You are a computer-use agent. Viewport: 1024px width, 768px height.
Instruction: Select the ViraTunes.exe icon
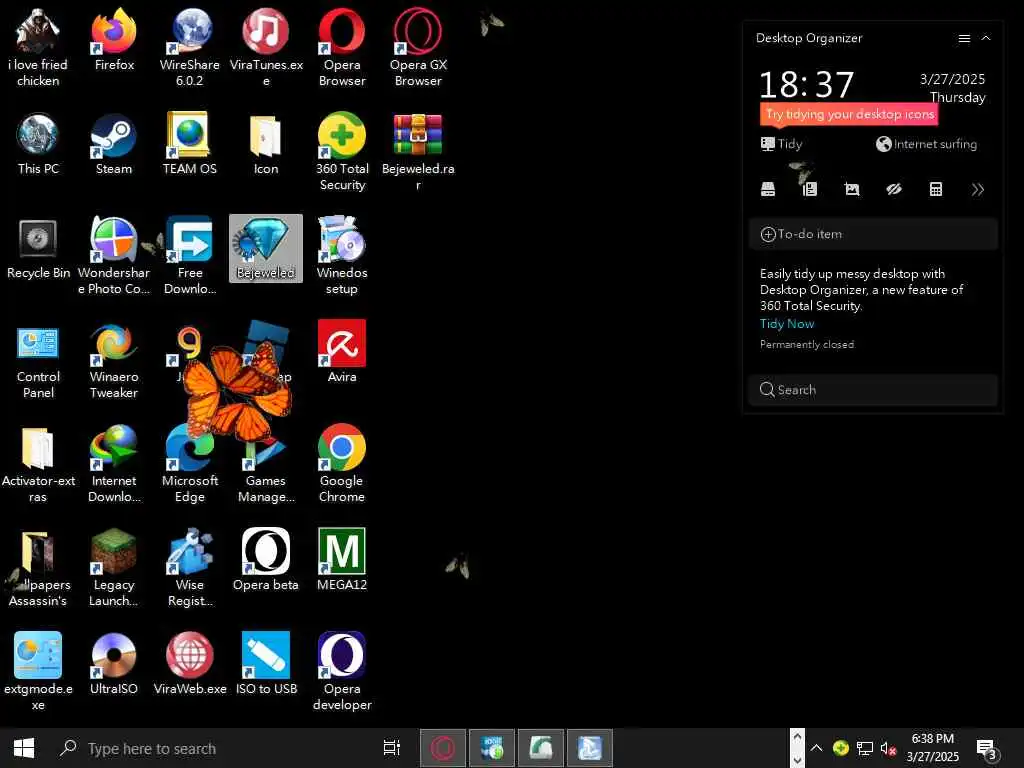(266, 48)
